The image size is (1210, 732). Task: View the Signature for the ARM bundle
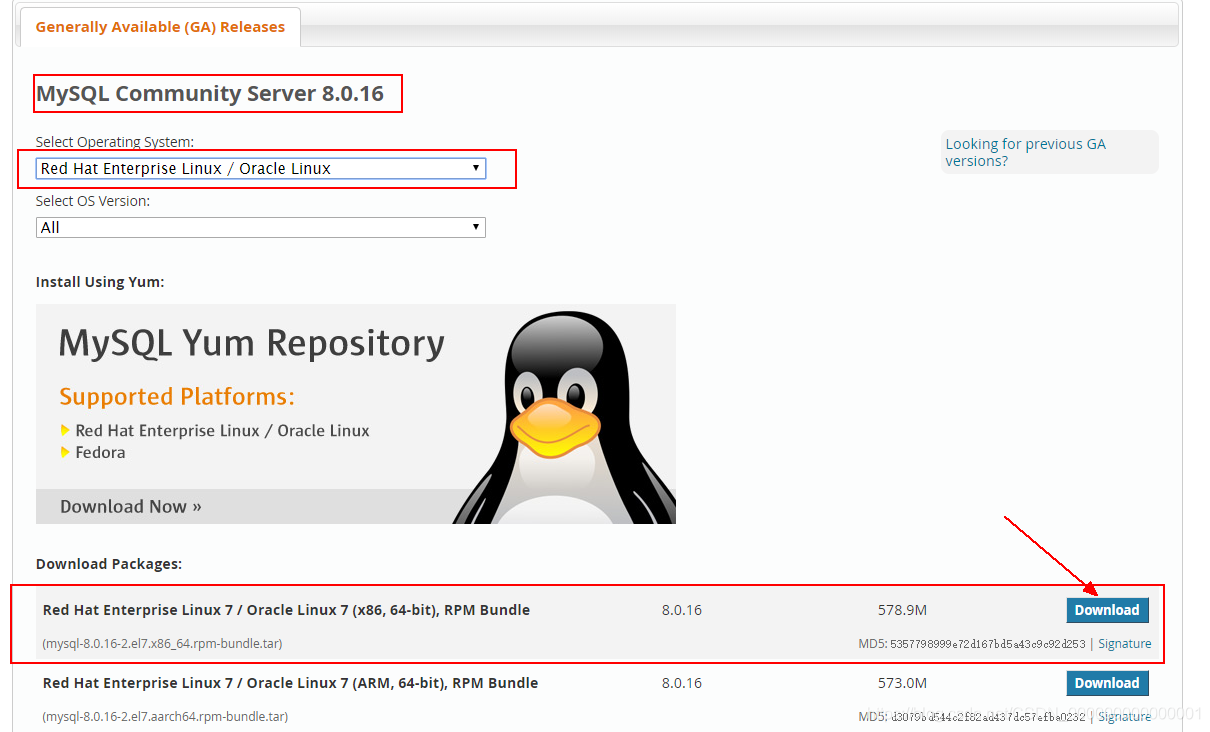point(1124,716)
